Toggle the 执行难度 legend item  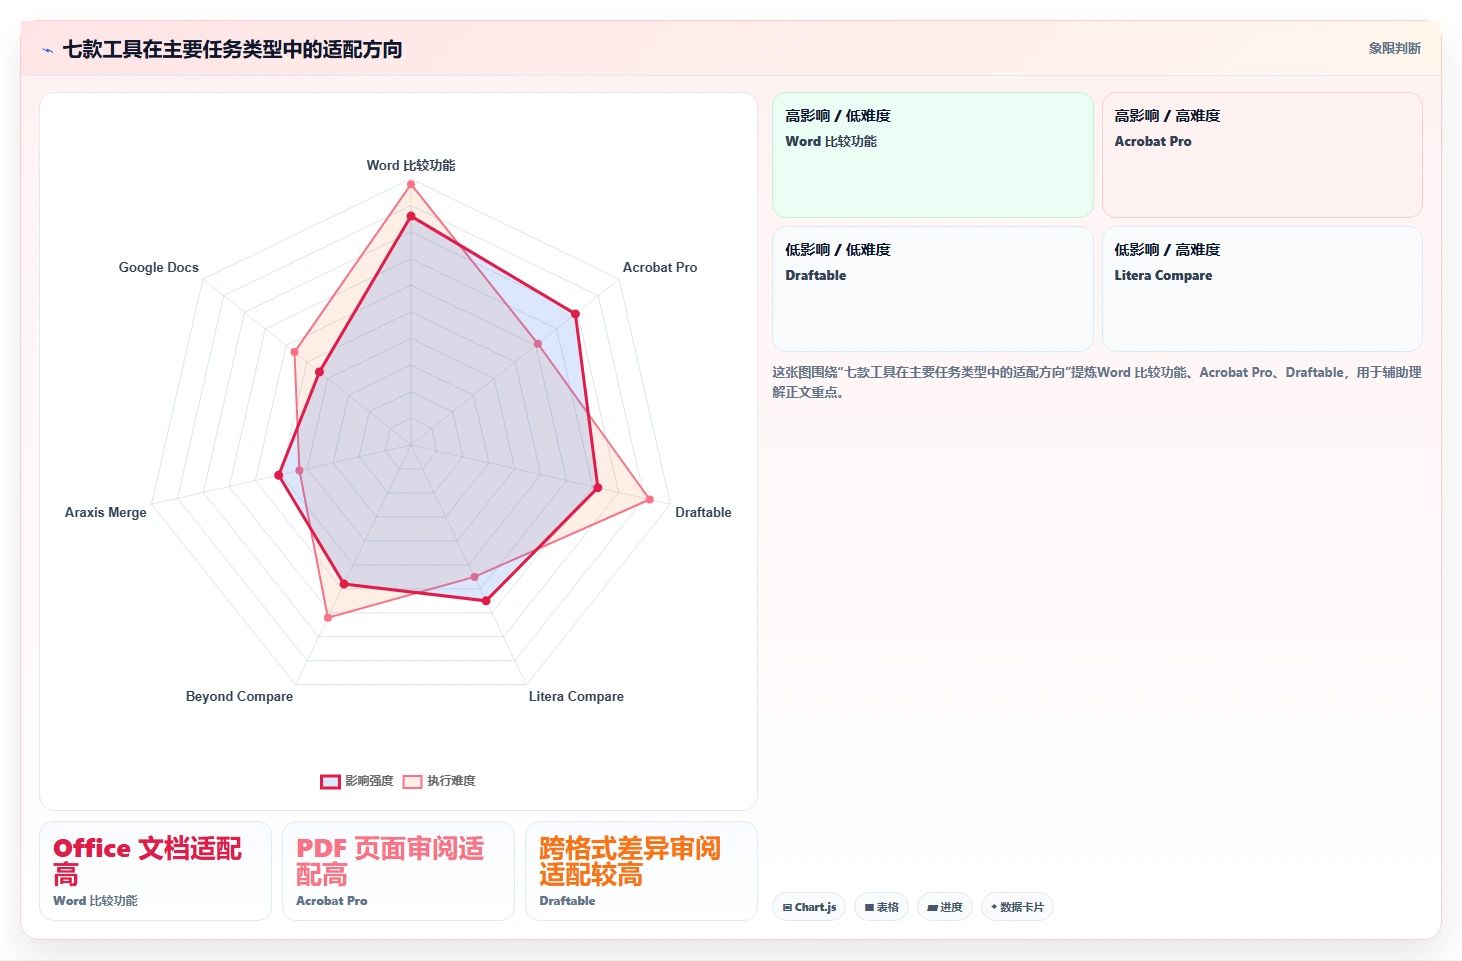tap(439, 781)
